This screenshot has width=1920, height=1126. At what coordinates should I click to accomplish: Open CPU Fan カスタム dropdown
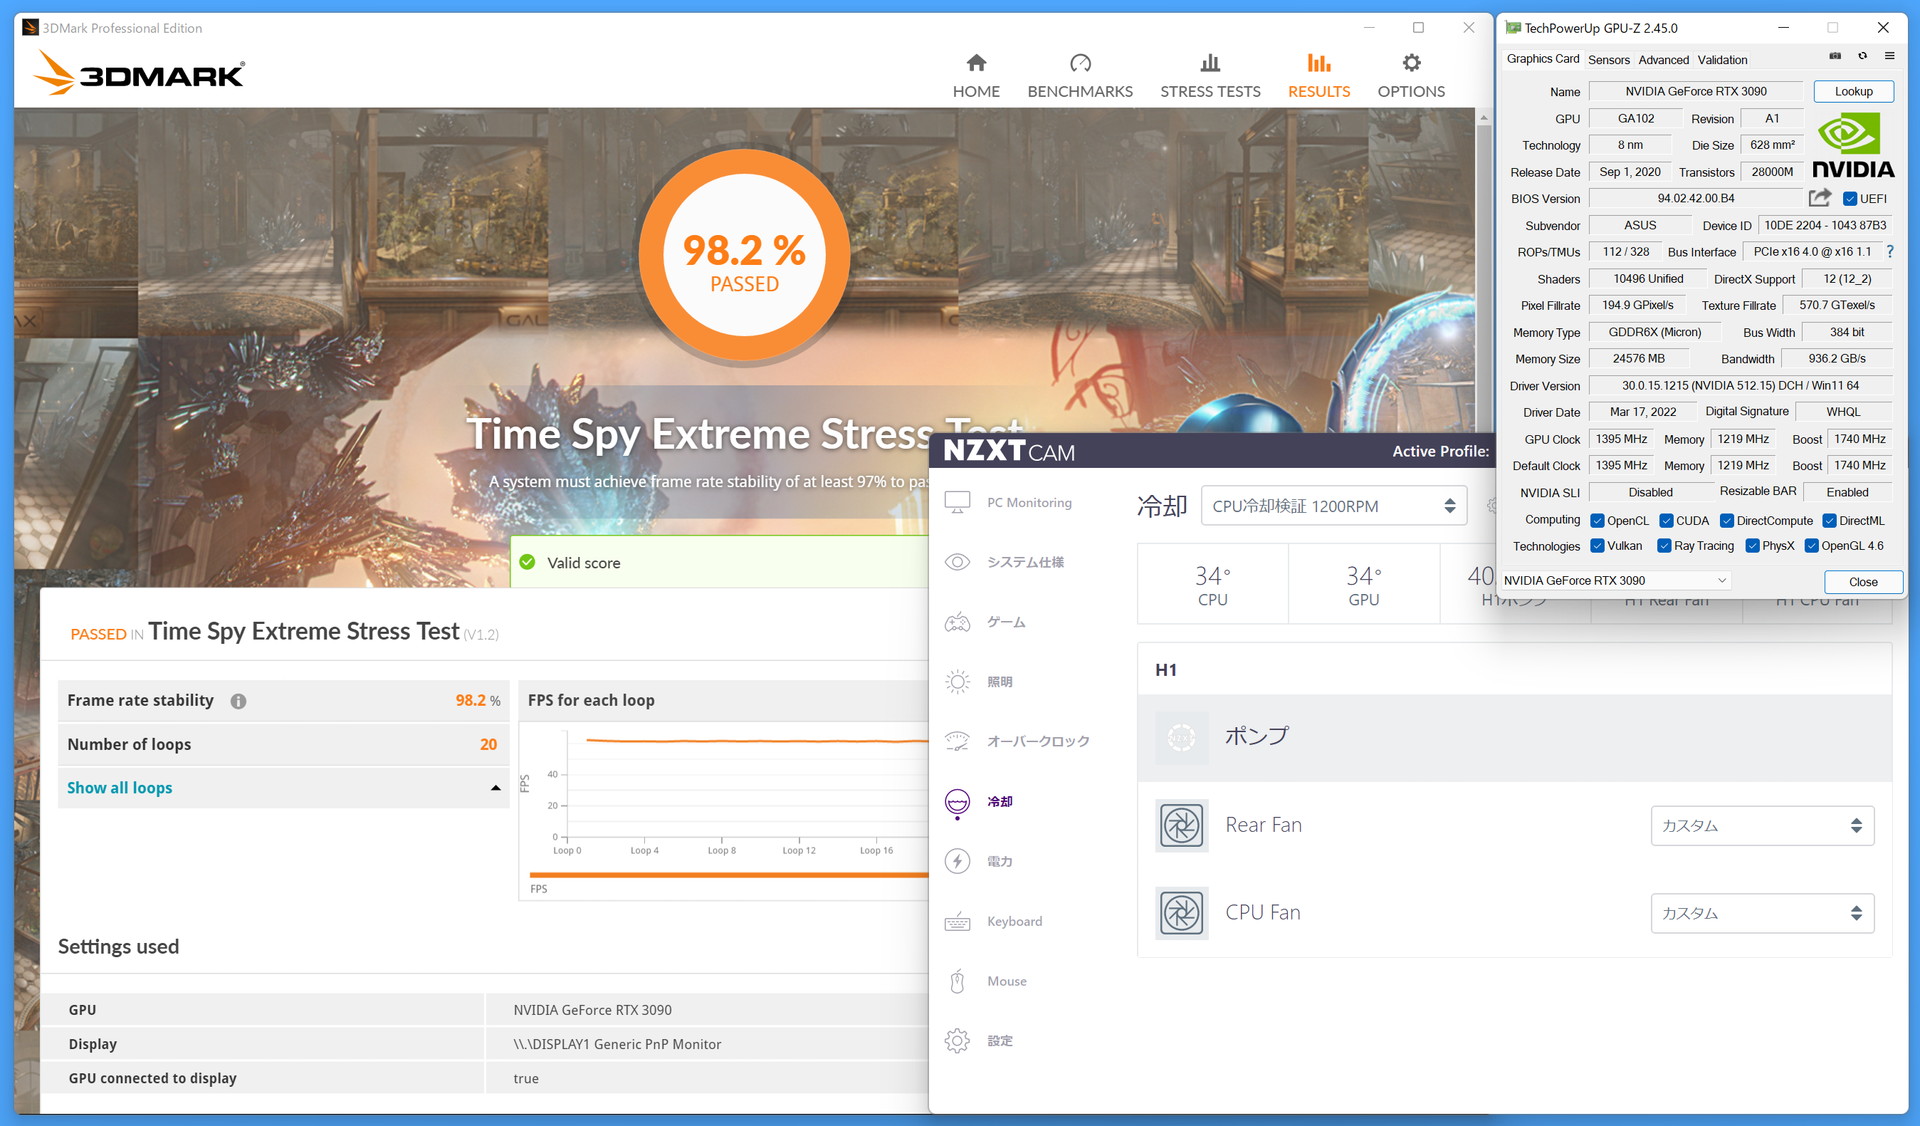coord(1762,913)
